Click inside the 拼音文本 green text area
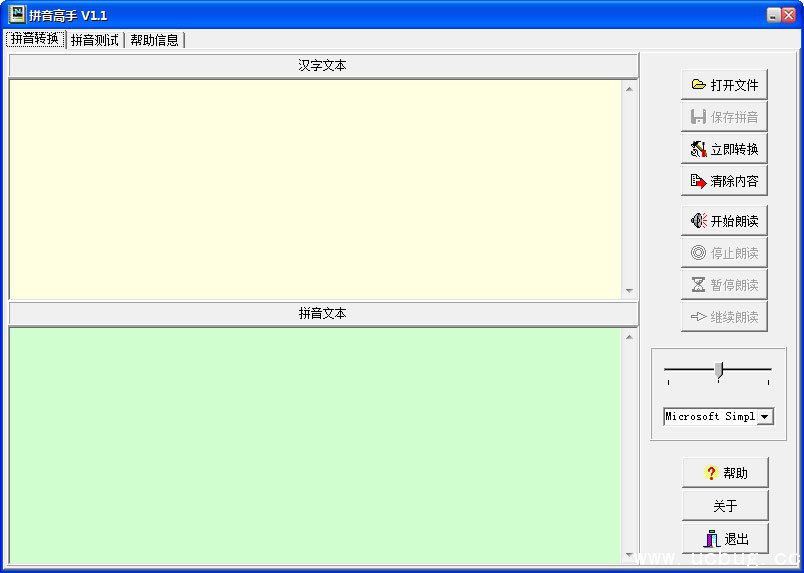804x573 pixels. pos(315,445)
